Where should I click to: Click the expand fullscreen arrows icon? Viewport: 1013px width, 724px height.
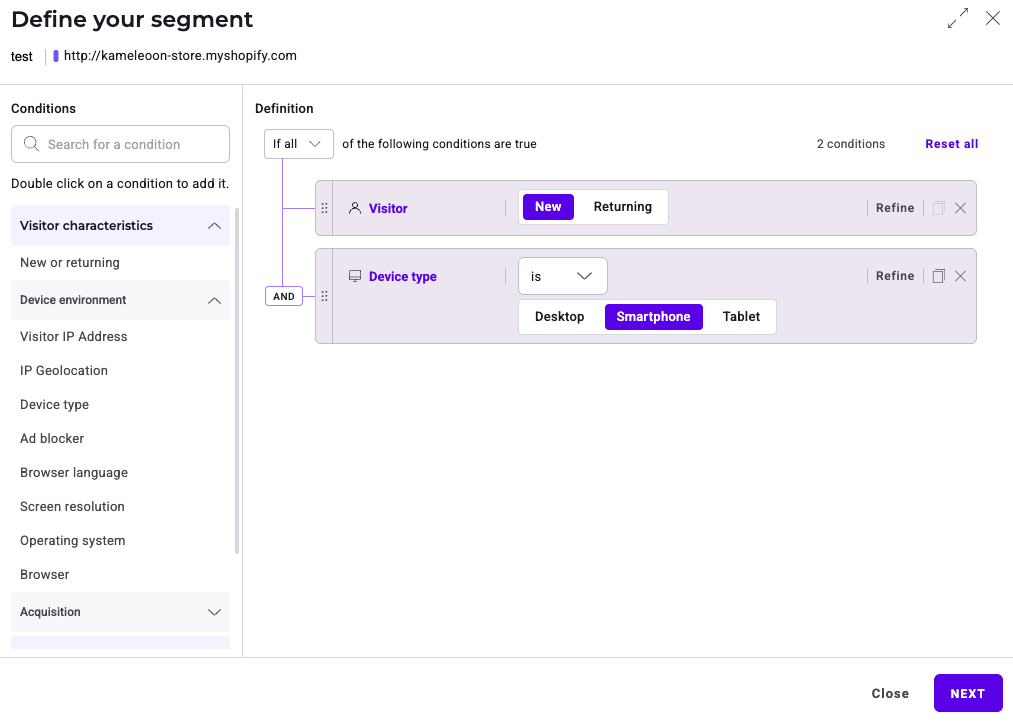[x=958, y=19]
